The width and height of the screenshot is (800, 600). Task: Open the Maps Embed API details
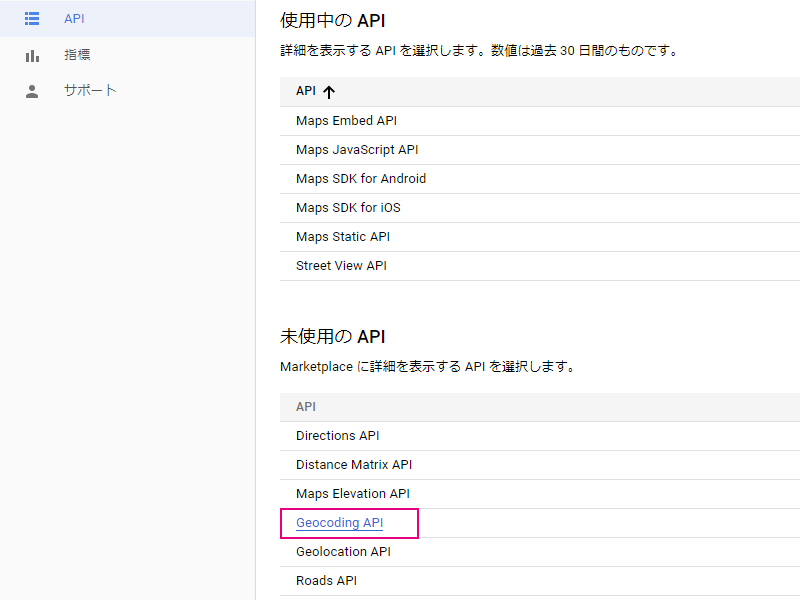(x=345, y=120)
